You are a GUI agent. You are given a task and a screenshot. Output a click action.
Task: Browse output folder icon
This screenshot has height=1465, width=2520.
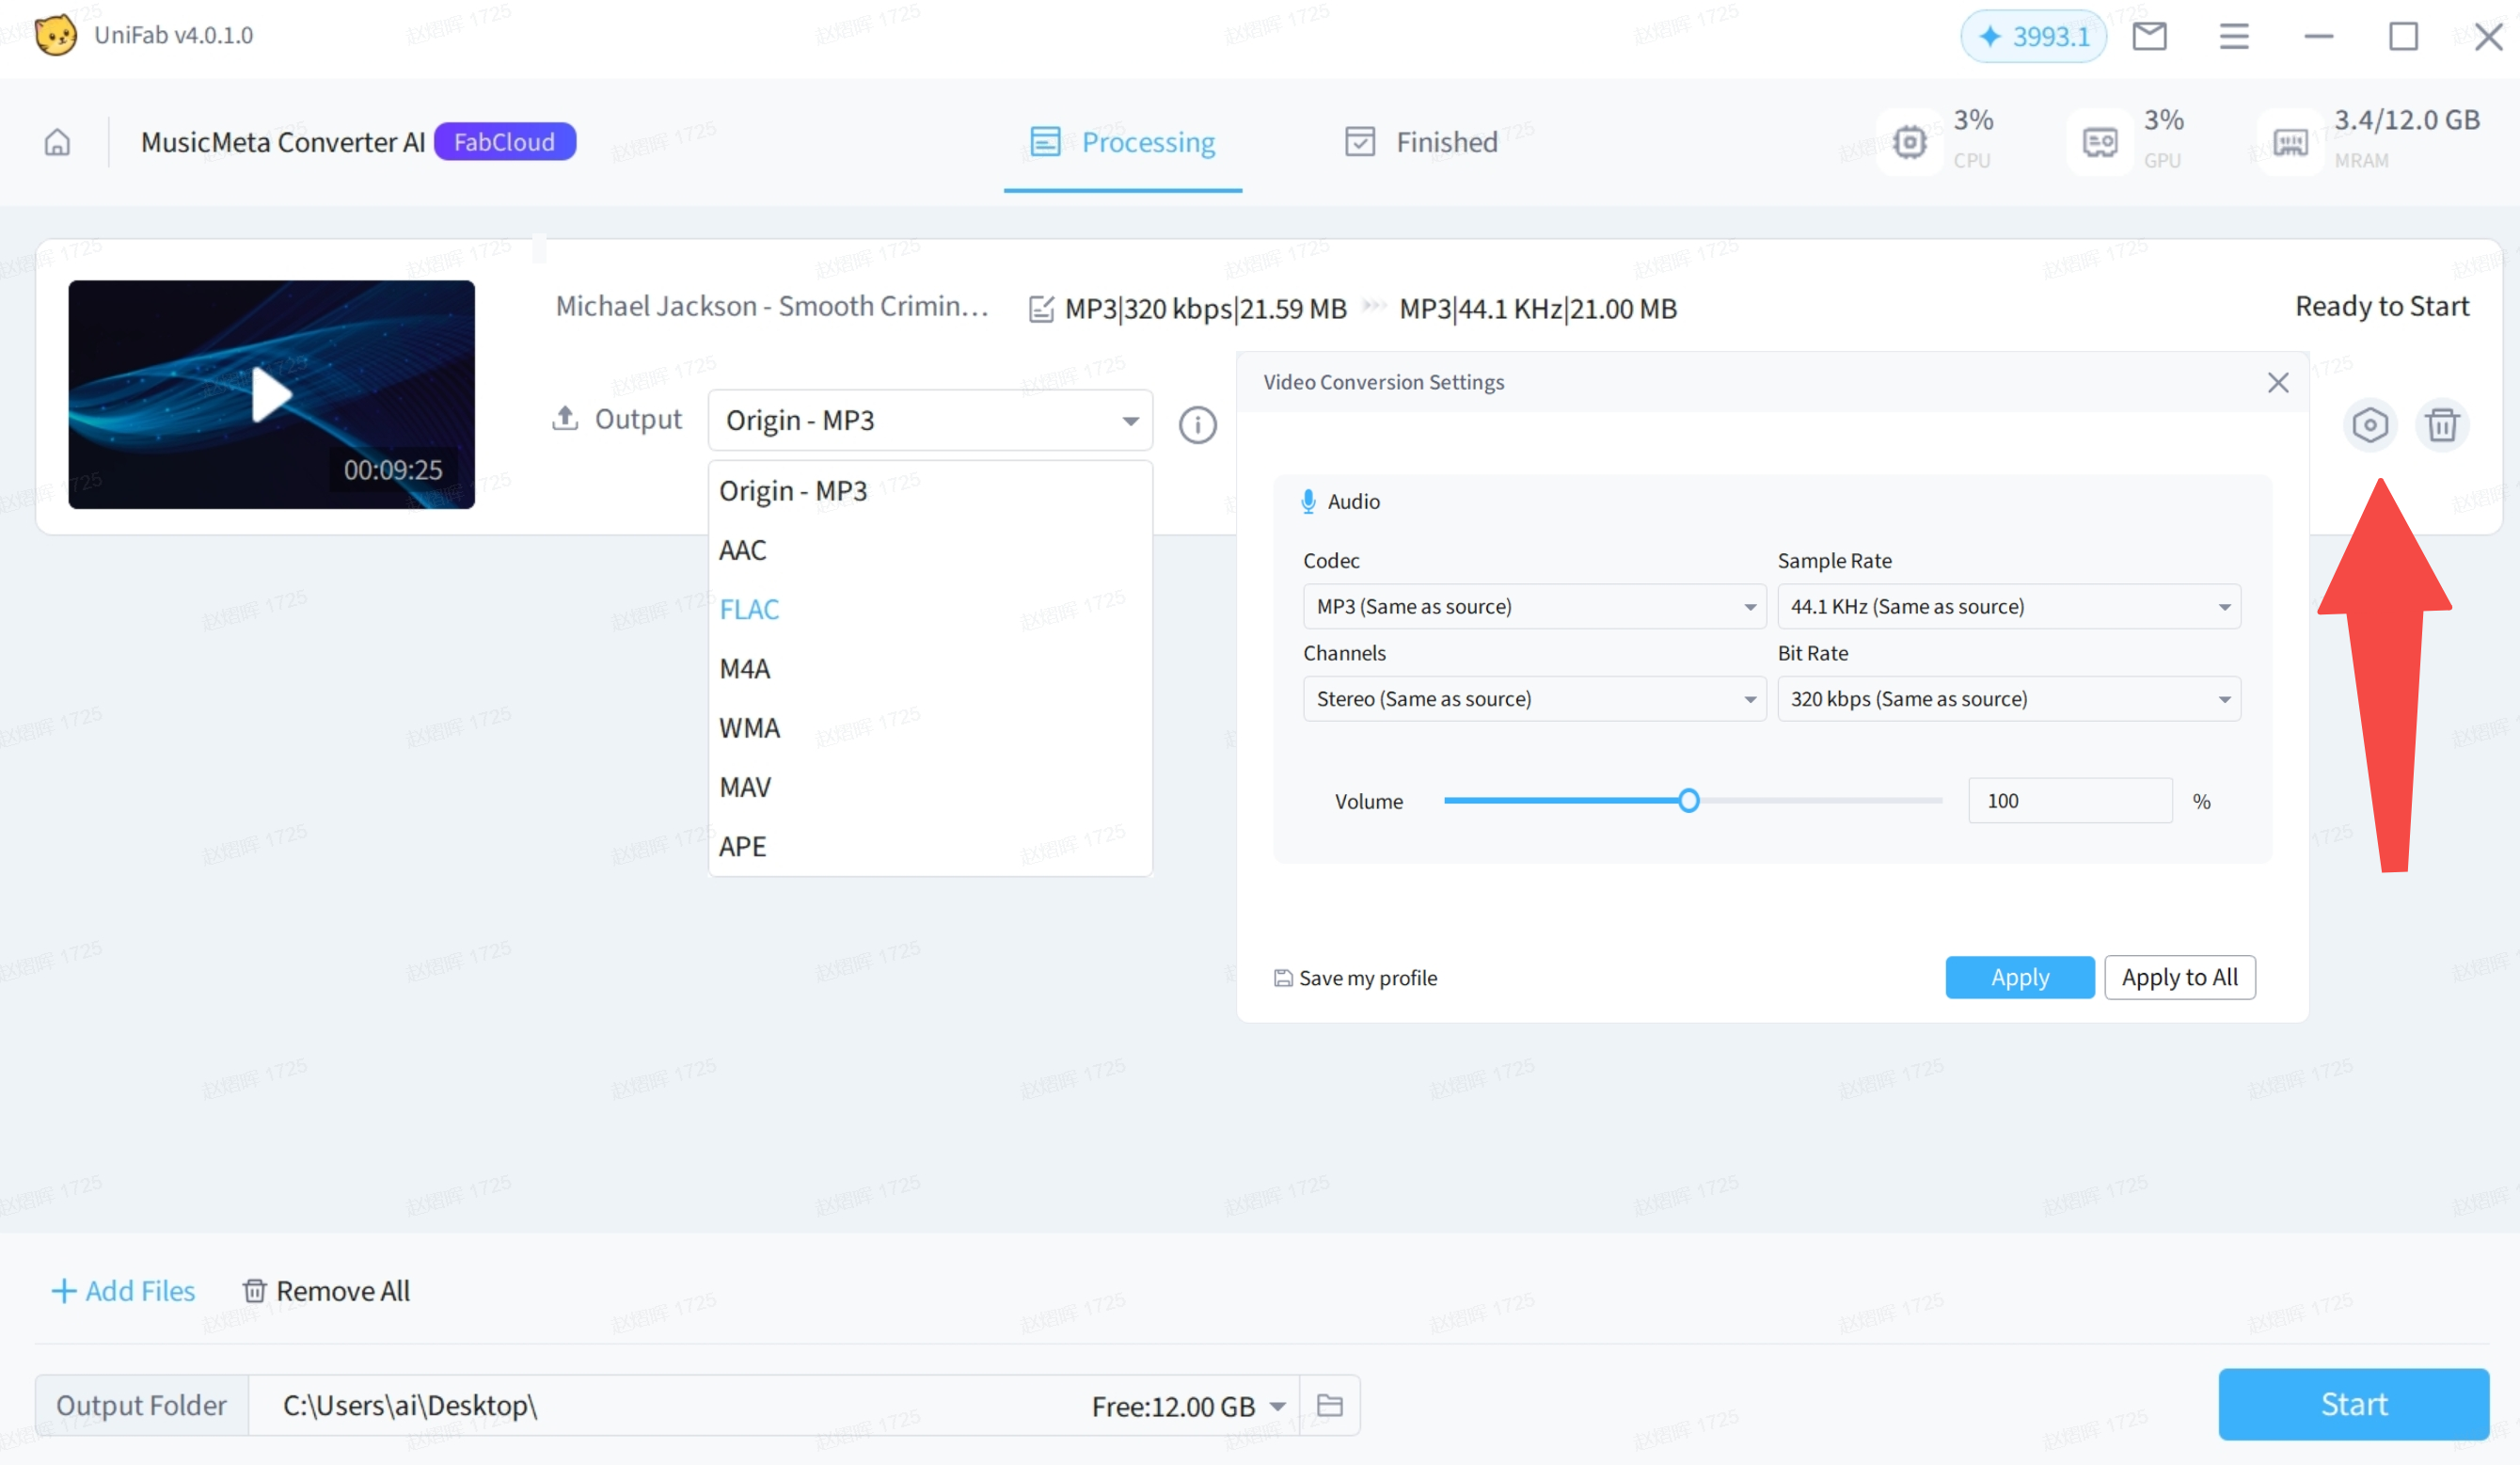coord(1329,1405)
